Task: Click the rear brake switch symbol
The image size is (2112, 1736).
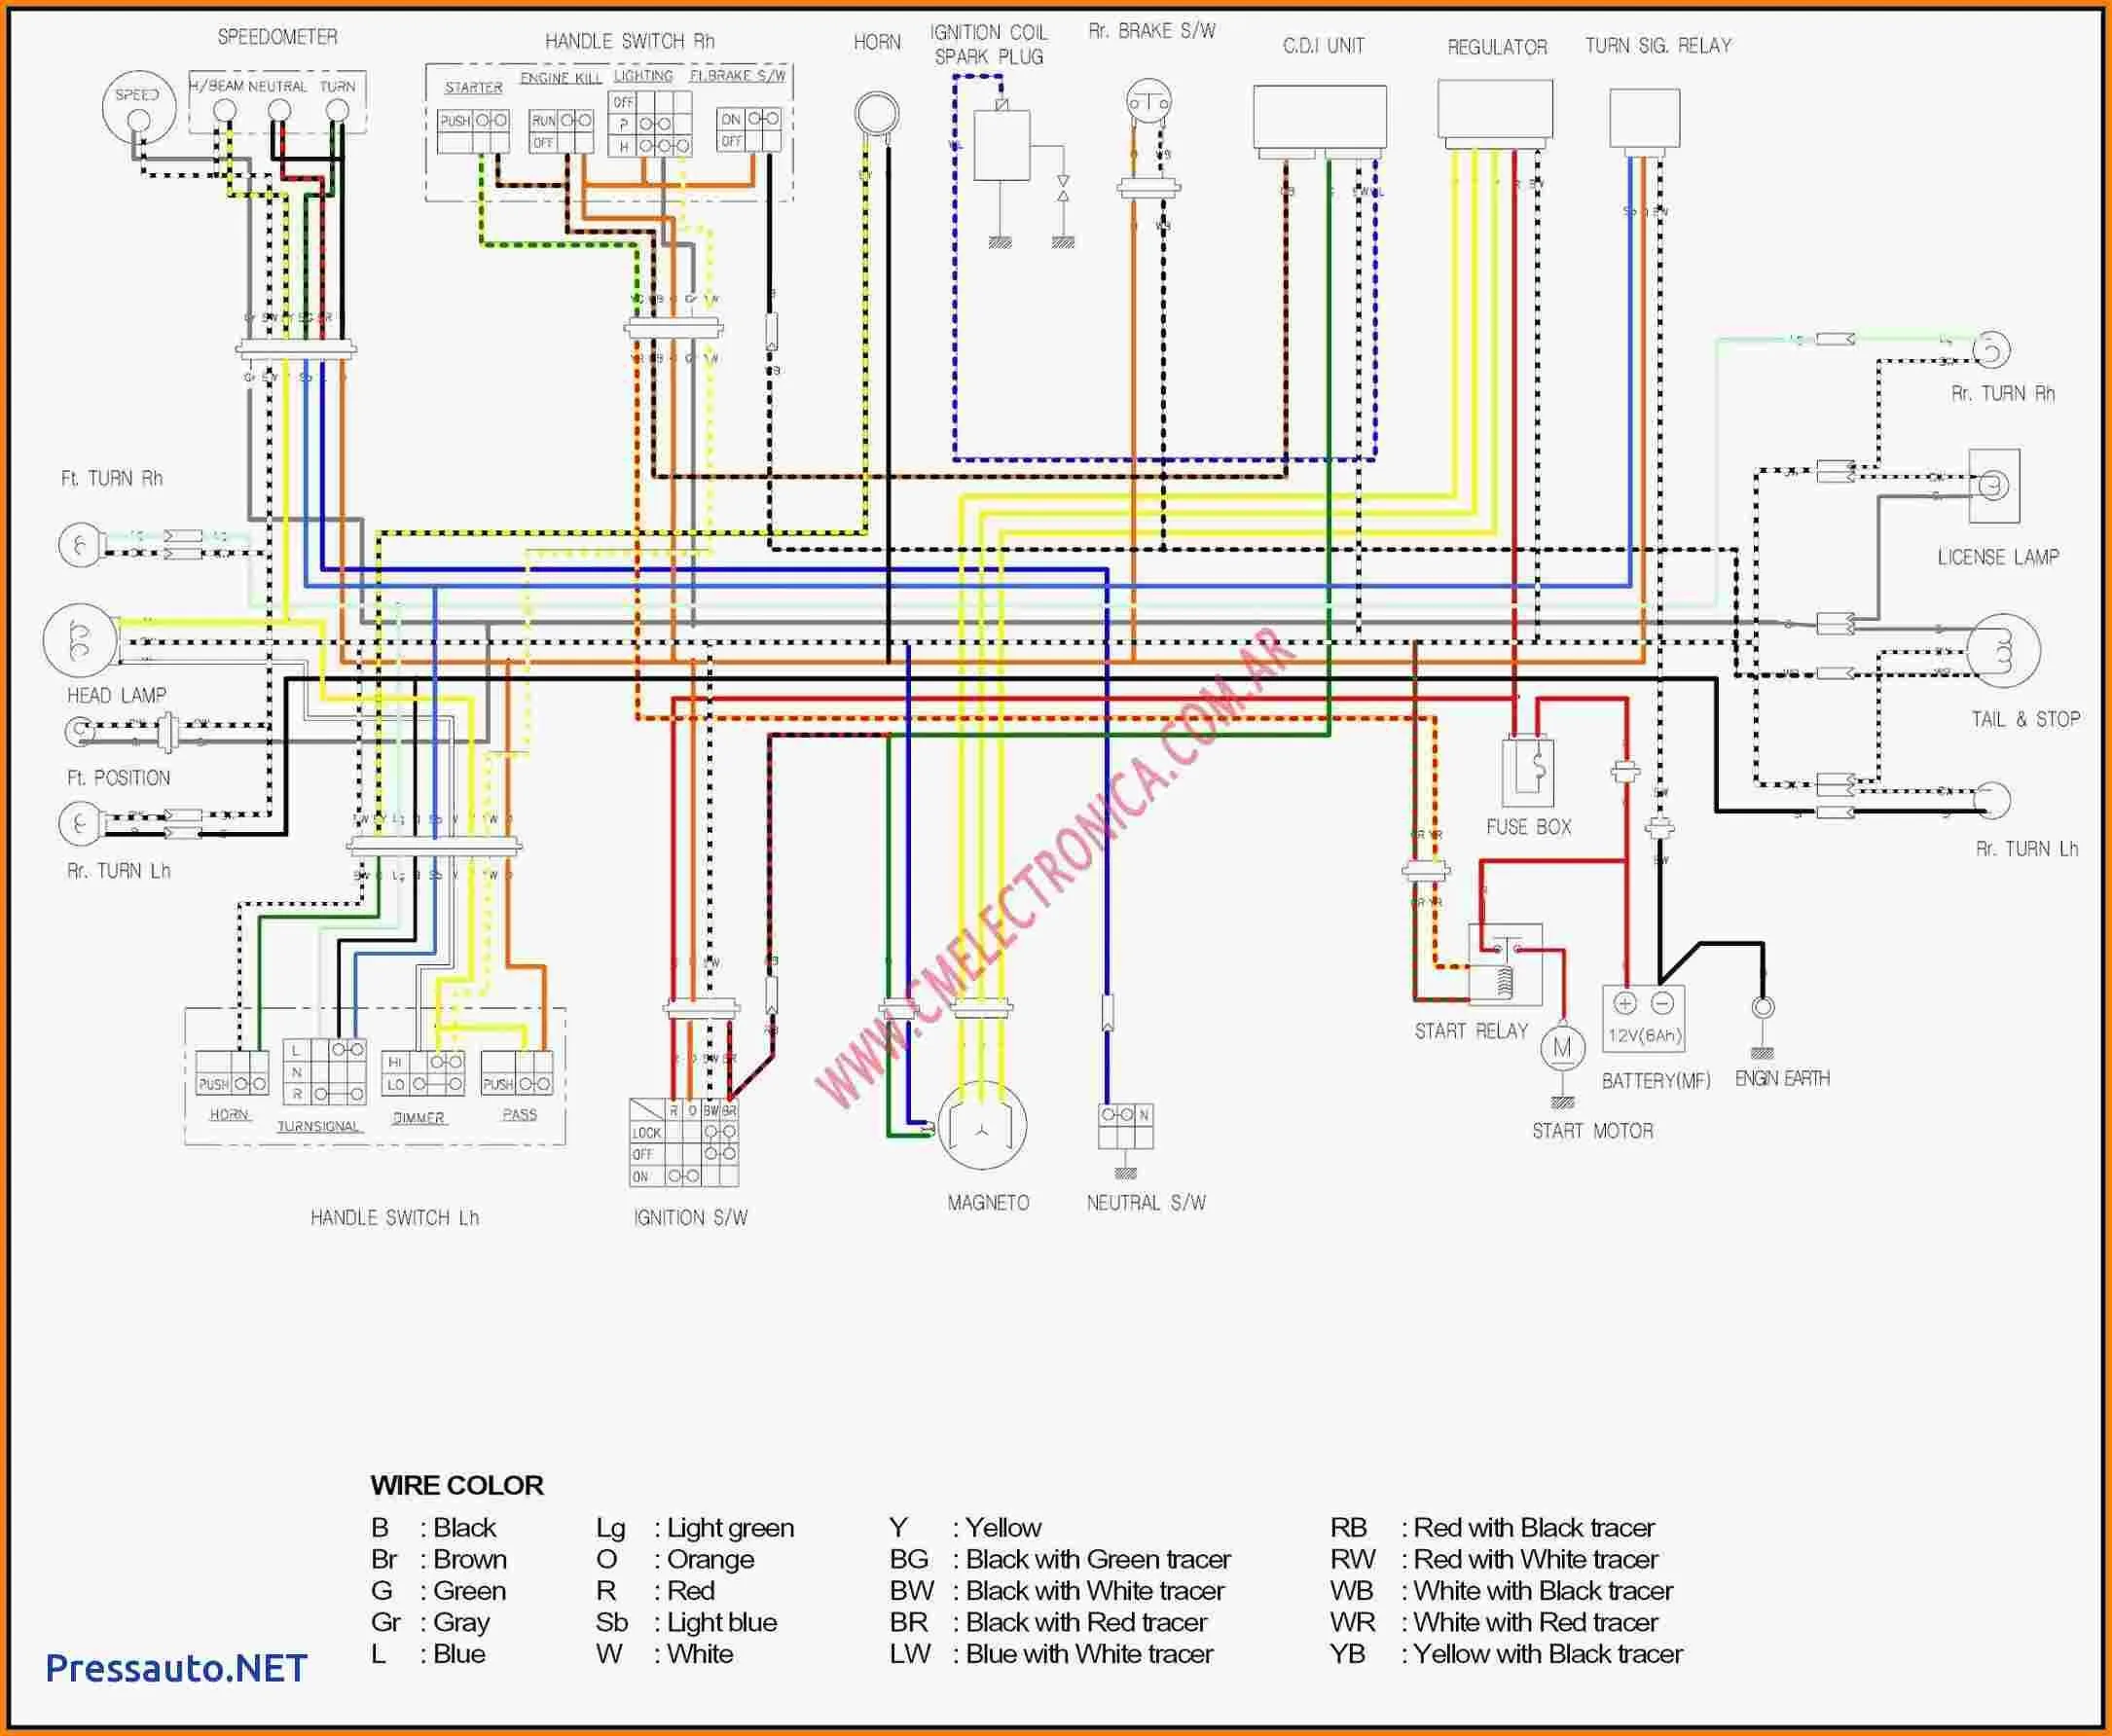Action: 1148,102
